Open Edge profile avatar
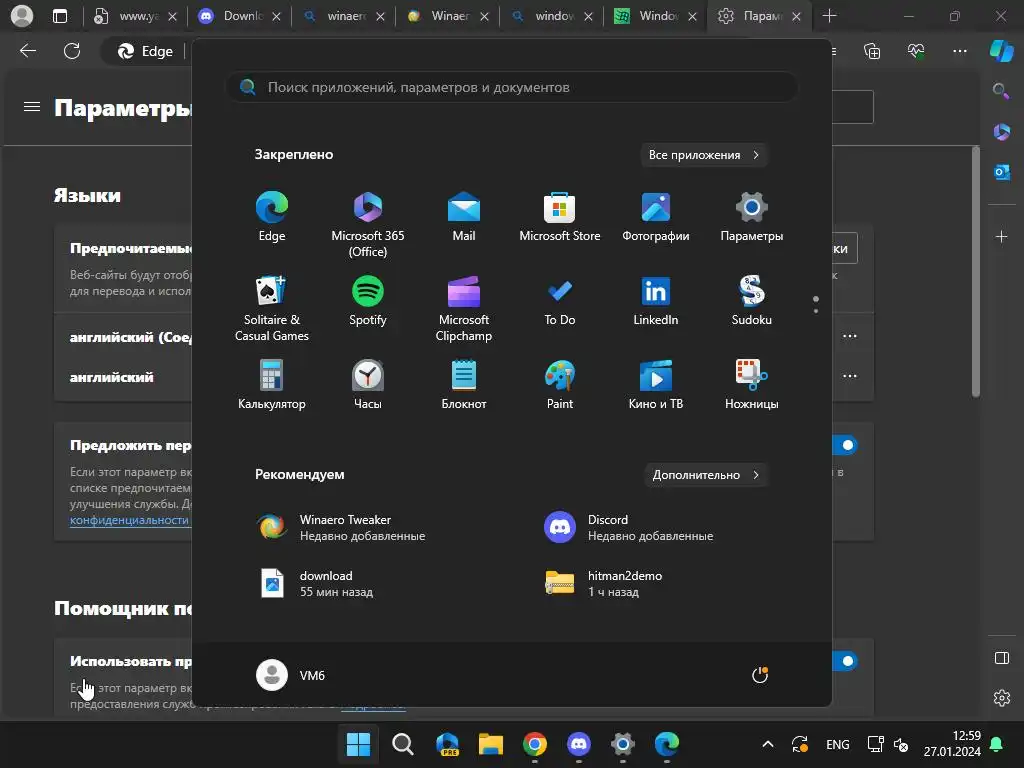Screen dimensions: 1024x768 click(x=22, y=16)
